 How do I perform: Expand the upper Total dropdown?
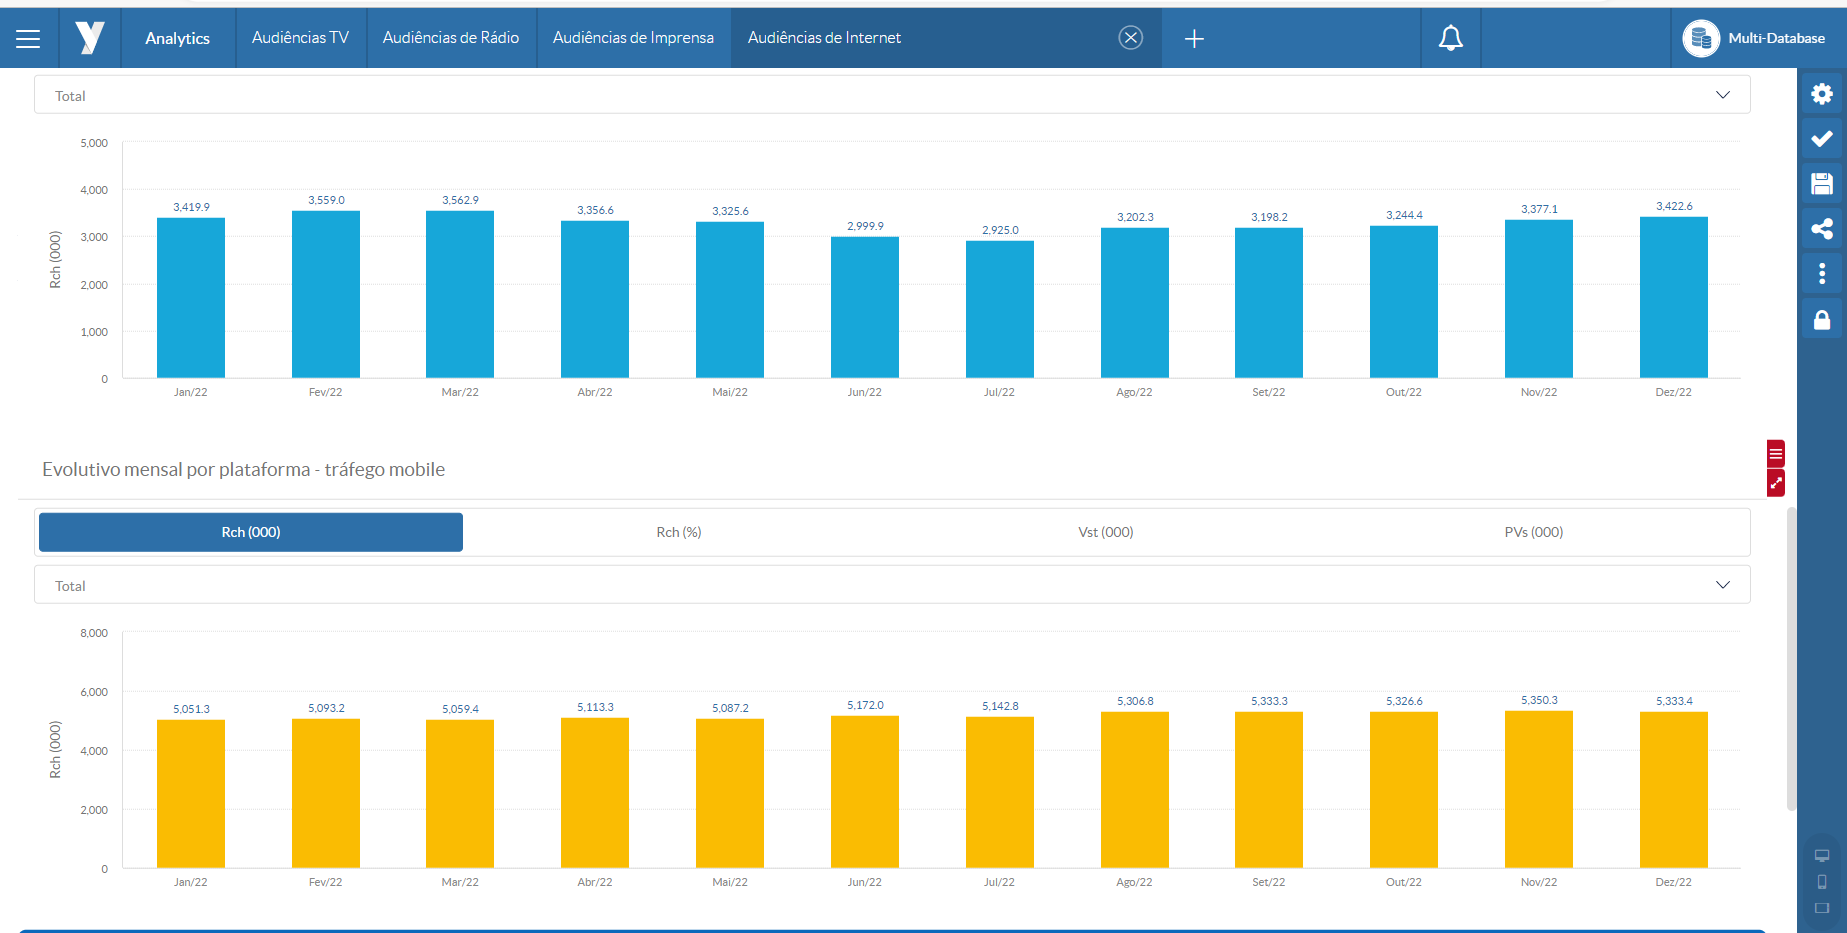tap(1722, 95)
